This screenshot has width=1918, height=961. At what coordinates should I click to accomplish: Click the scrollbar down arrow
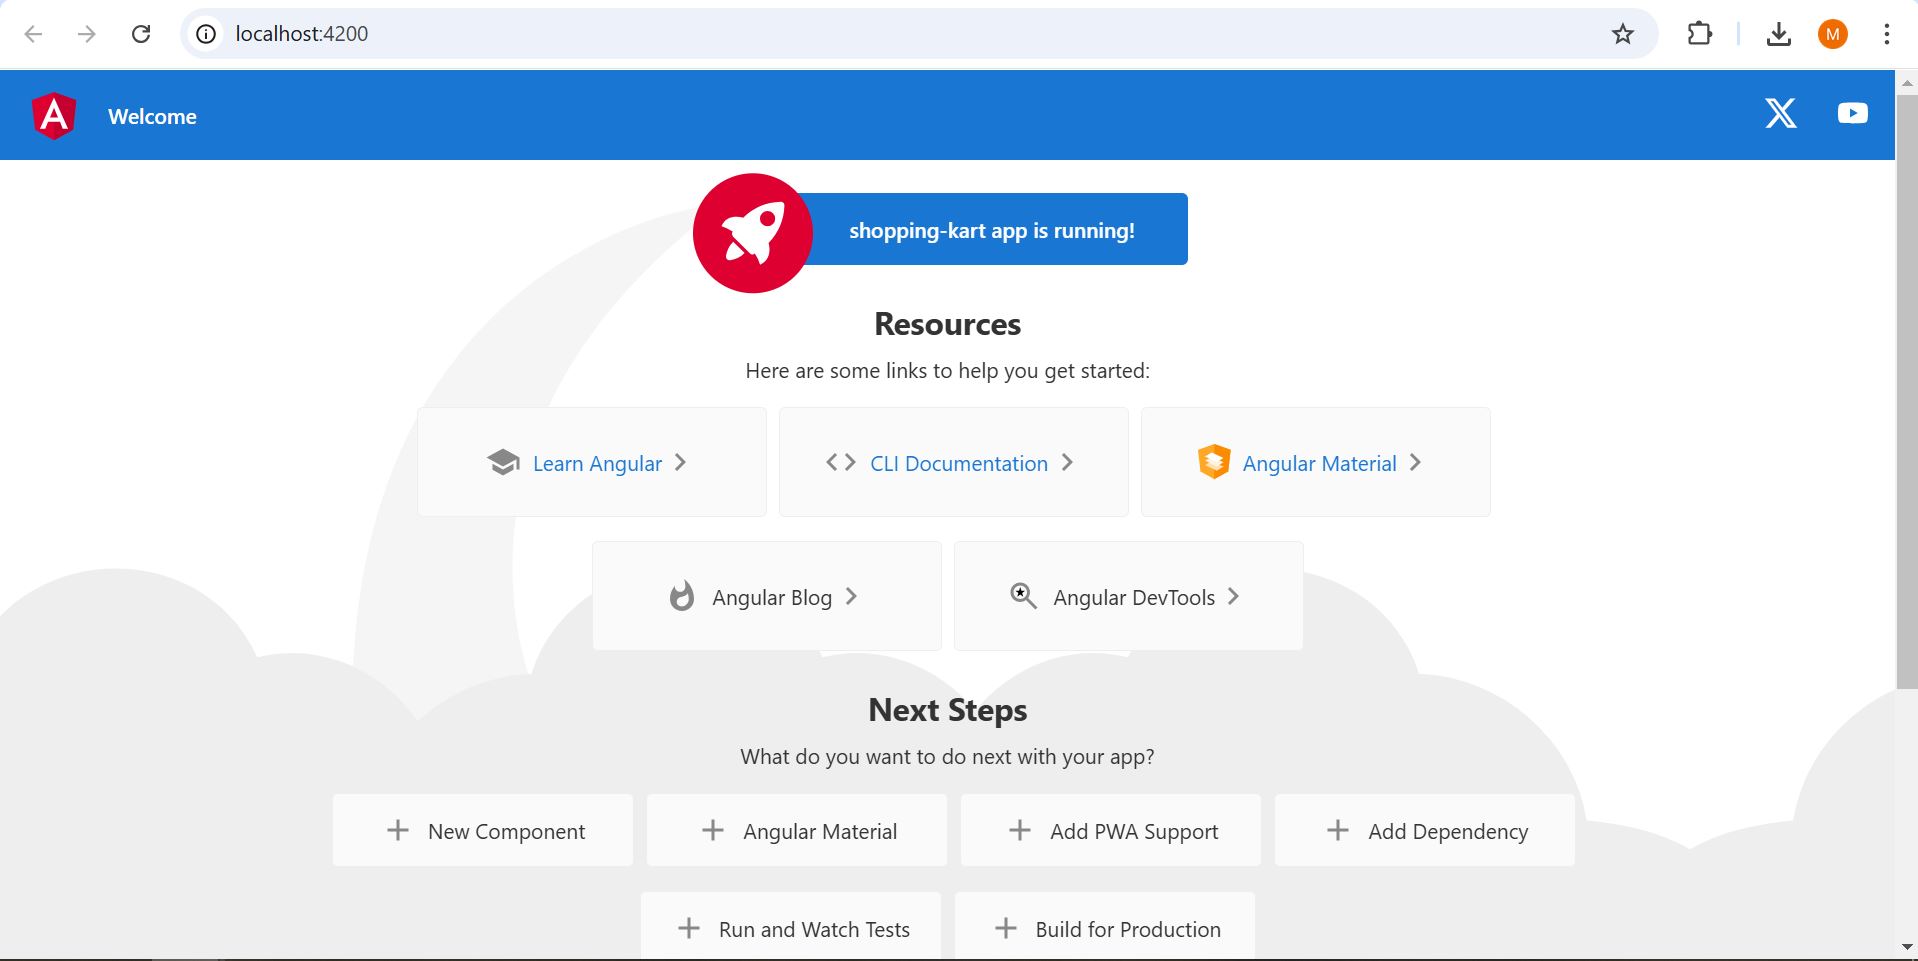pos(1907,947)
